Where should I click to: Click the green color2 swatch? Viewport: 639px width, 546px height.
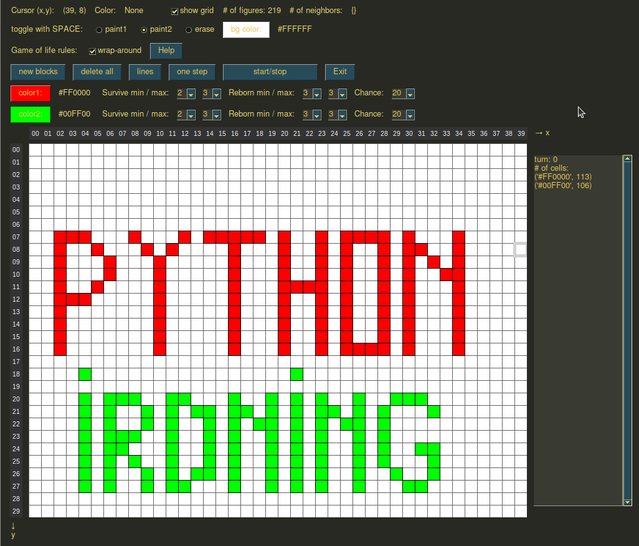click(31, 114)
